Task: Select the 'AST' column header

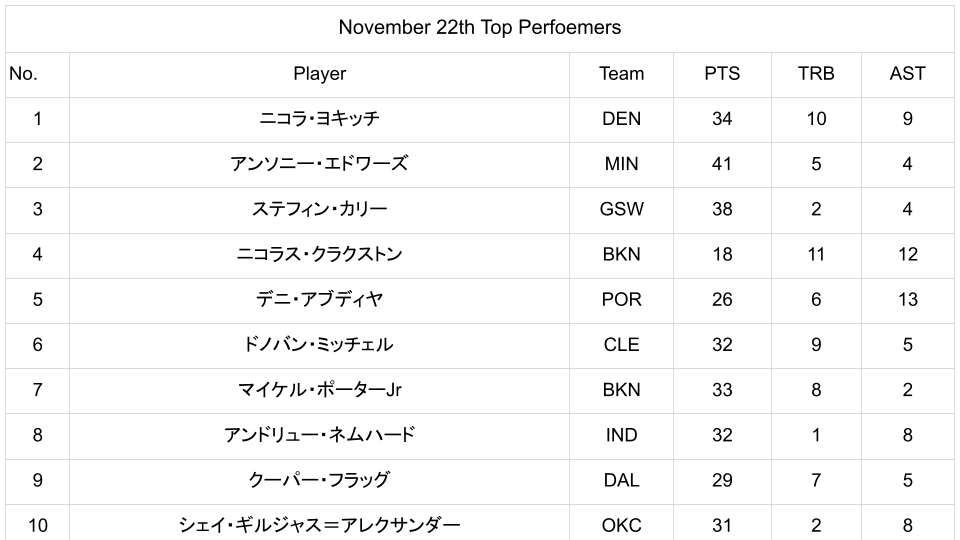Action: click(907, 74)
